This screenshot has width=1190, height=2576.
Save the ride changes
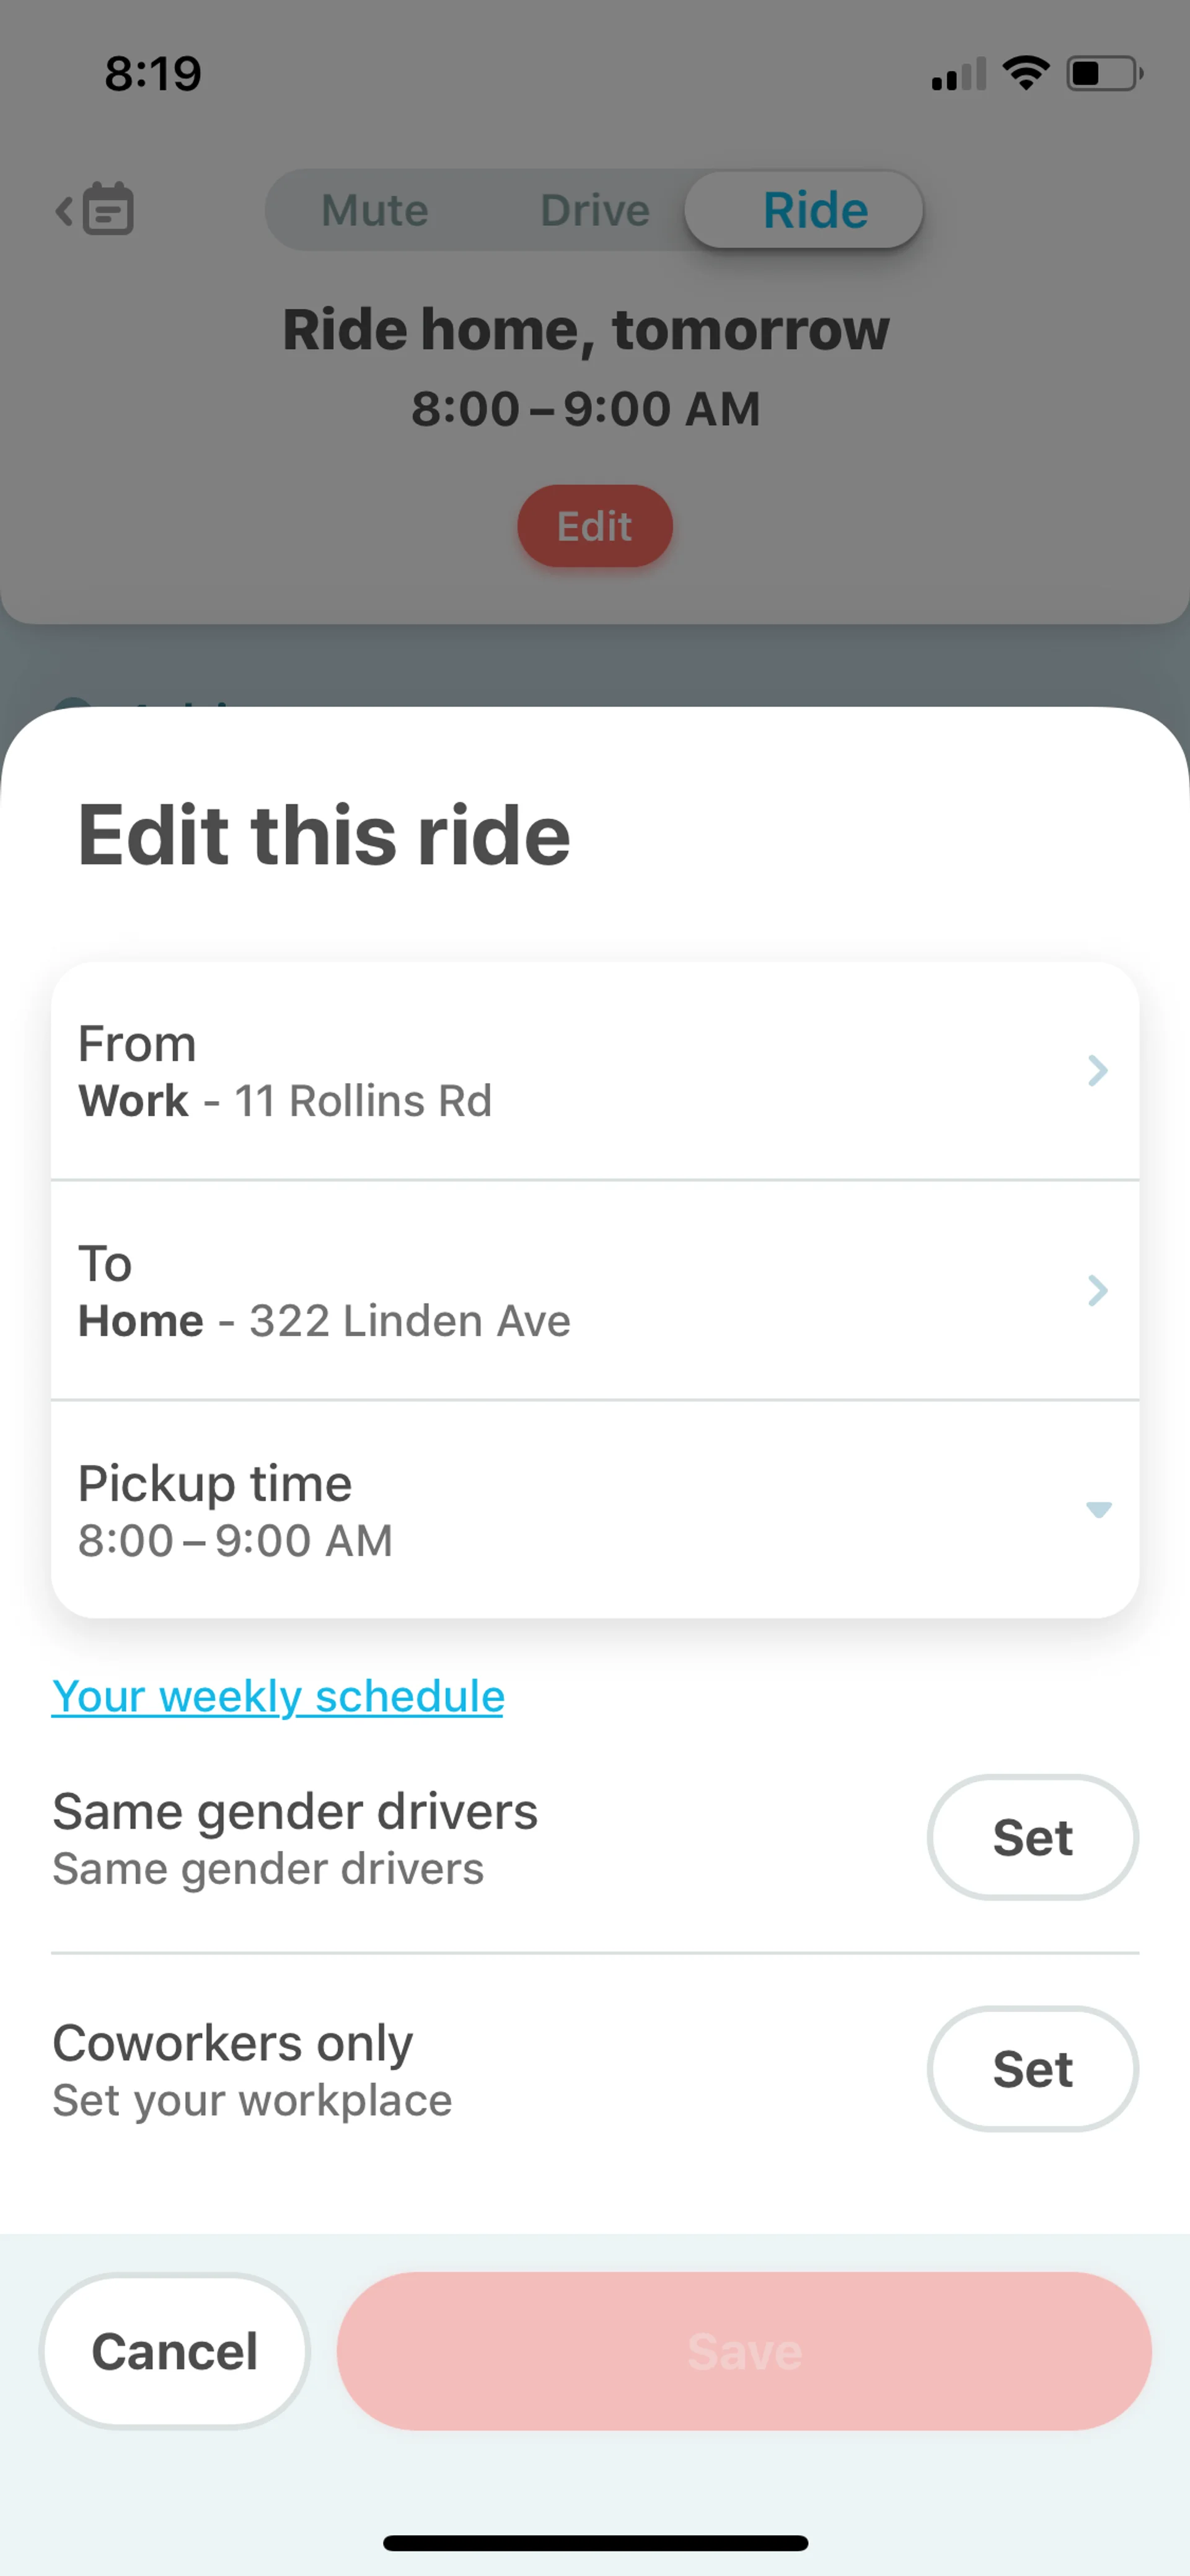tap(744, 2351)
